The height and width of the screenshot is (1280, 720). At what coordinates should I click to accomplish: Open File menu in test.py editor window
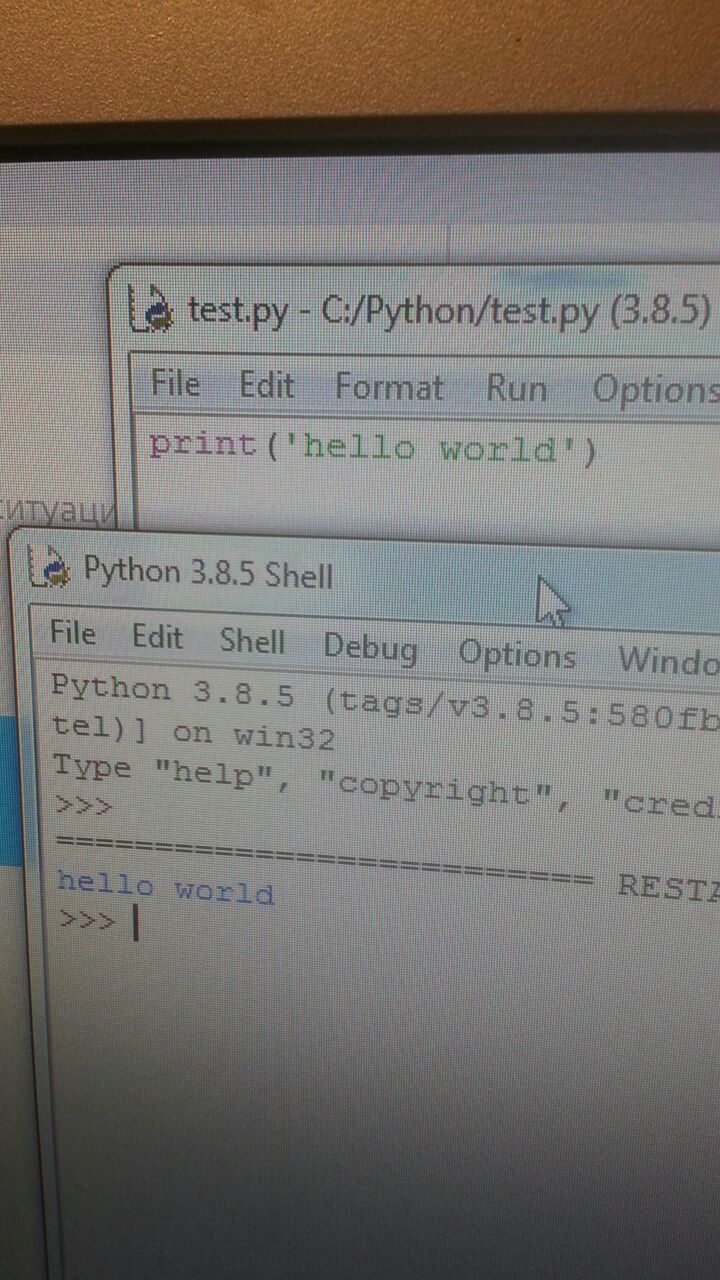point(175,383)
